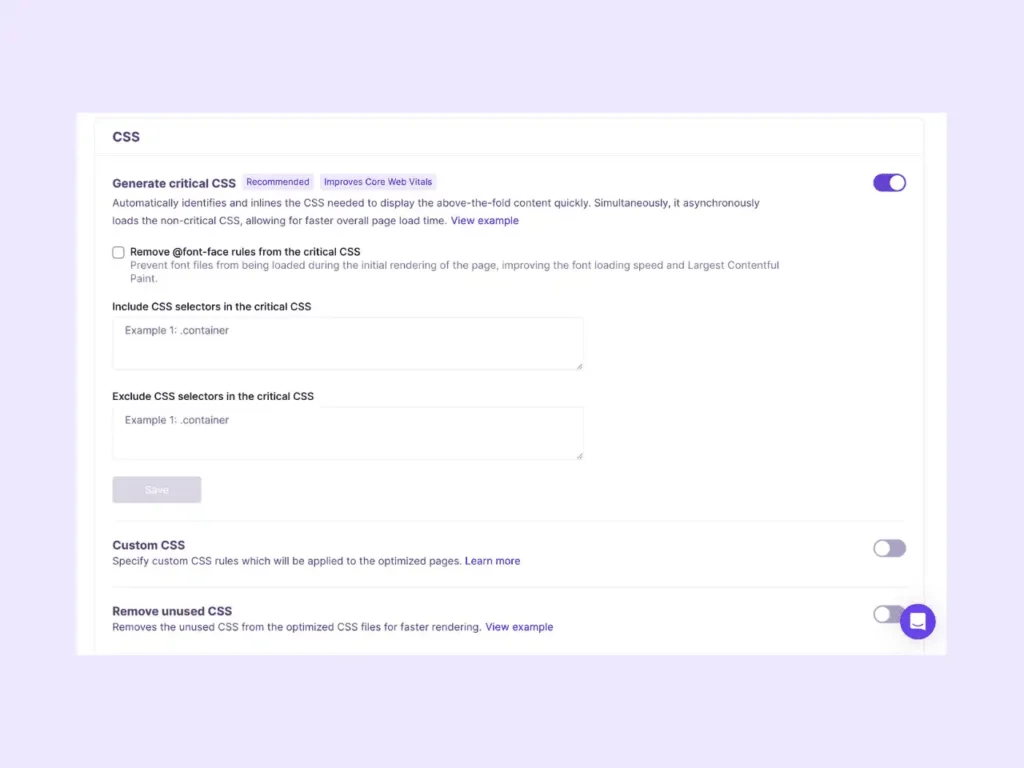Click the Custom CSS heading

[x=148, y=545]
